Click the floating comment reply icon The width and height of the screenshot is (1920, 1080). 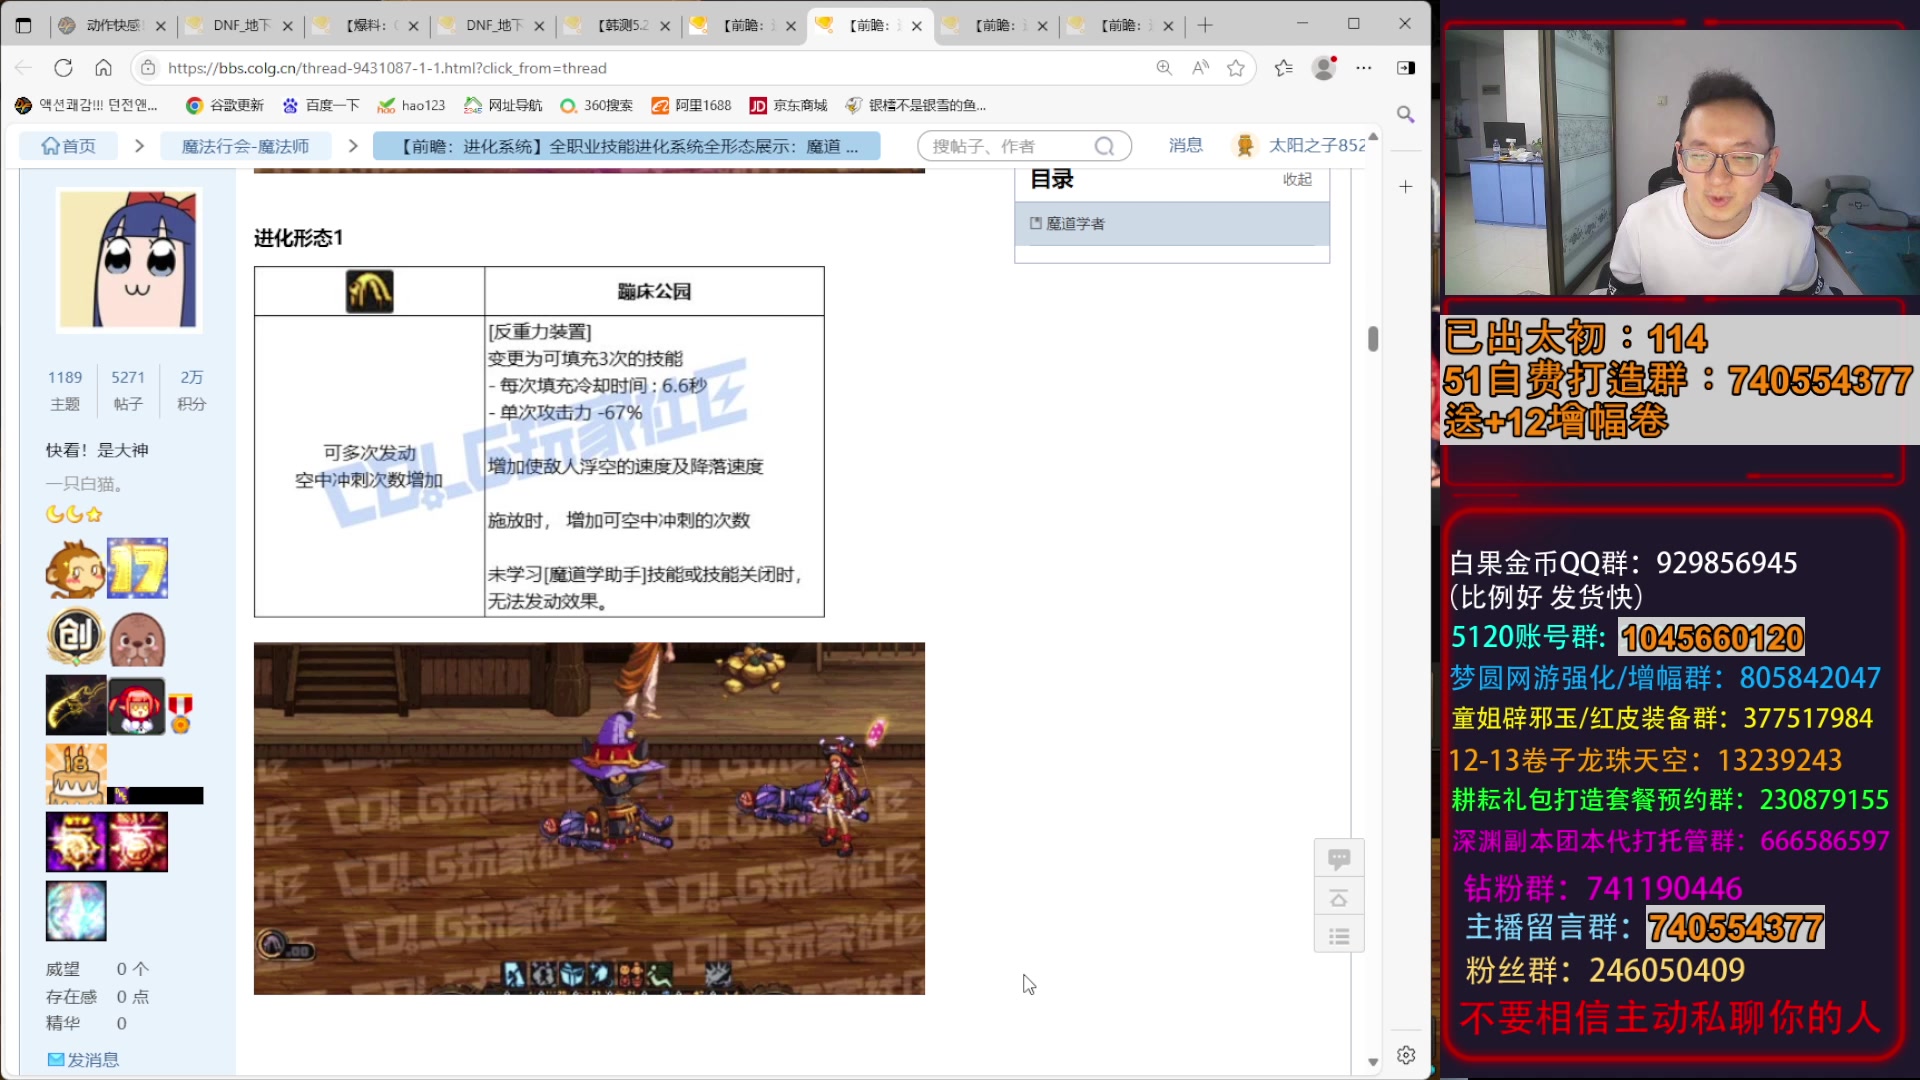point(1339,858)
